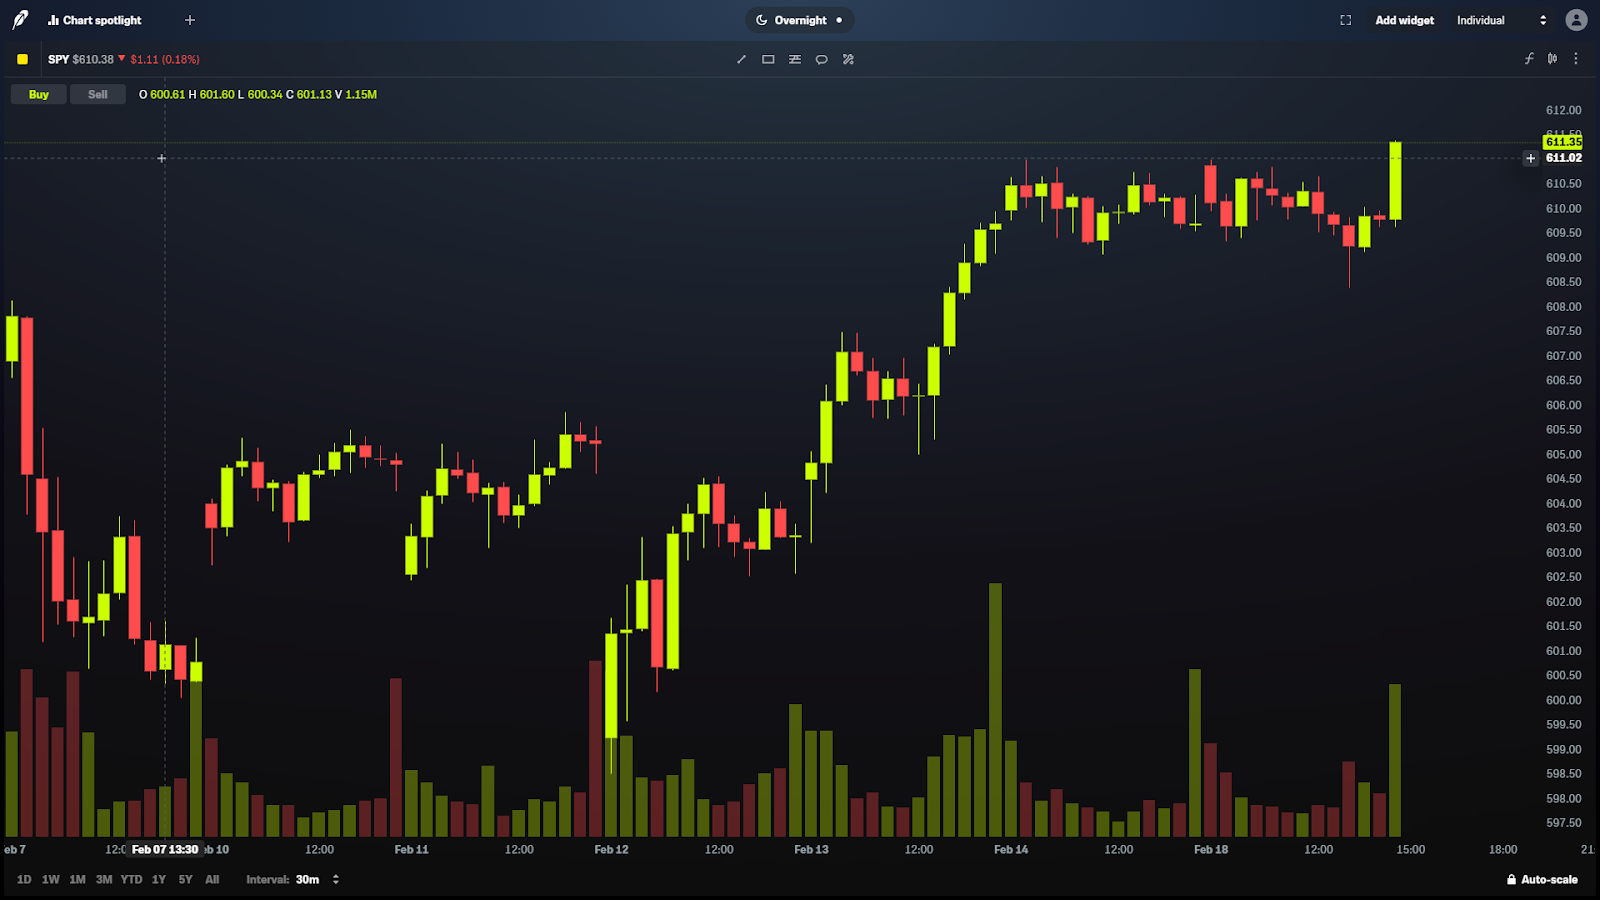
Task: Open the user profile avatar
Action: pos(1577,20)
